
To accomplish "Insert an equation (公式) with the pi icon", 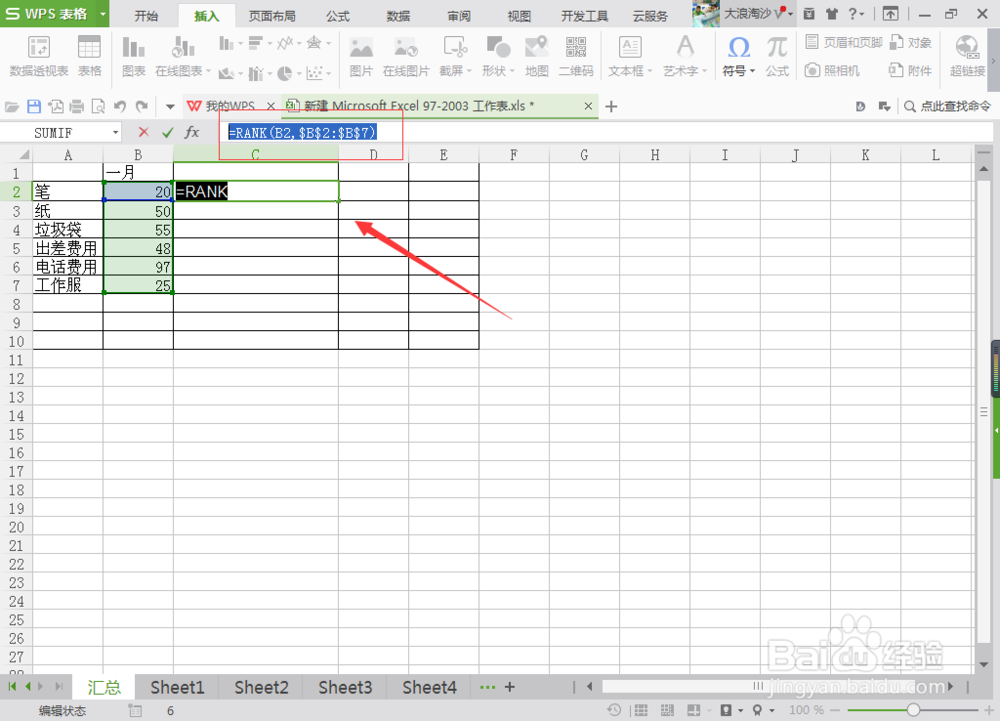I will pyautogui.click(x=777, y=56).
